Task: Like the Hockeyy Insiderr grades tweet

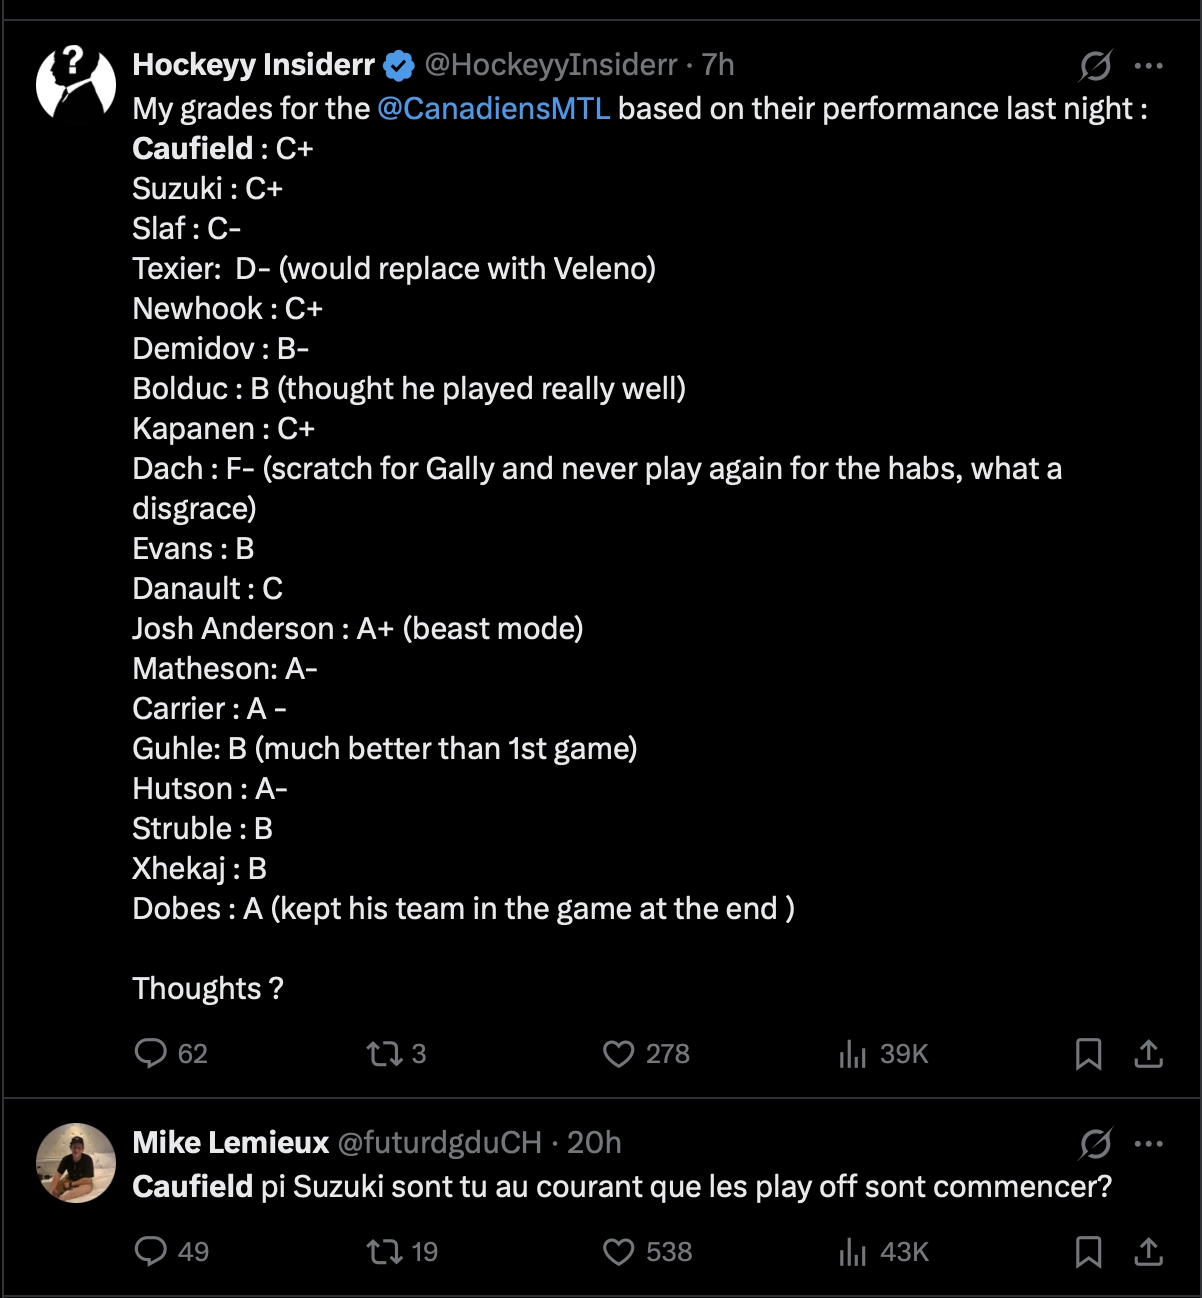Action: click(x=619, y=1054)
